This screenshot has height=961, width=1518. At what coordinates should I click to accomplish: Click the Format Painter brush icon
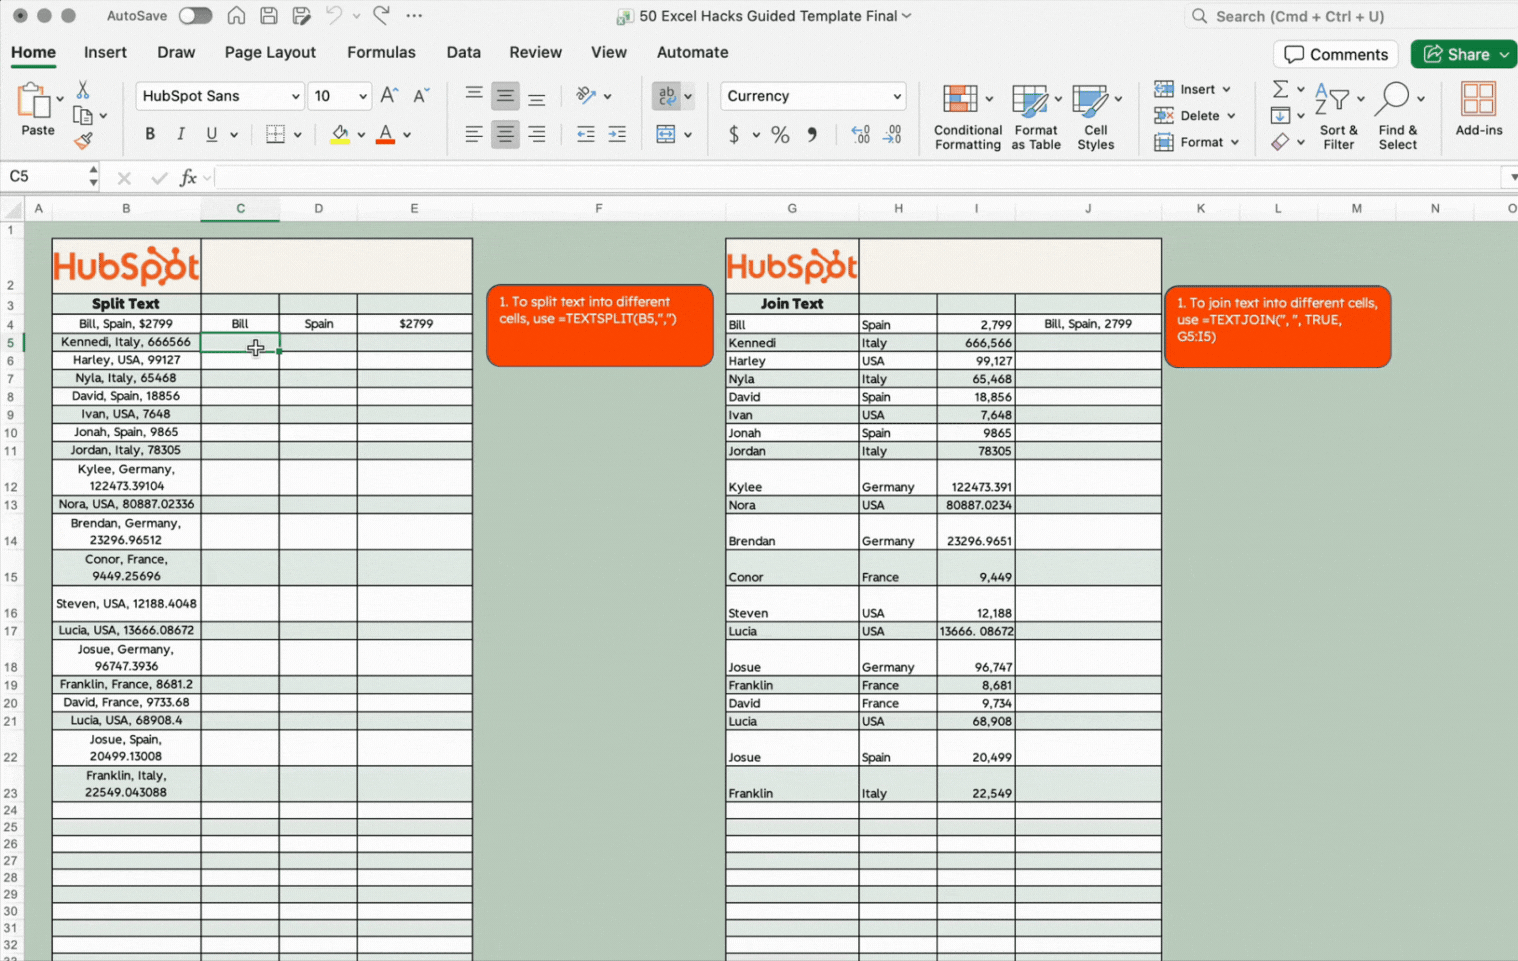pos(83,141)
